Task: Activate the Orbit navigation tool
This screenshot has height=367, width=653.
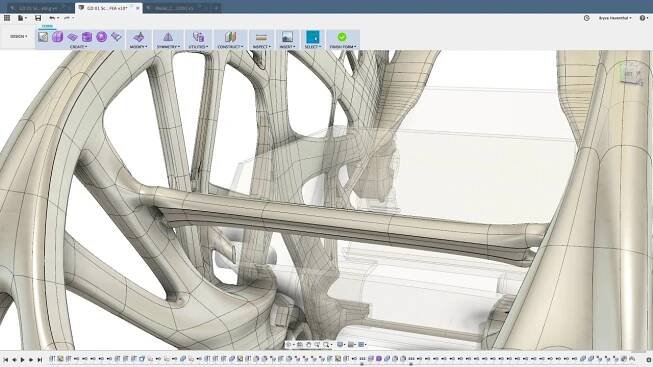Action: [x=289, y=345]
